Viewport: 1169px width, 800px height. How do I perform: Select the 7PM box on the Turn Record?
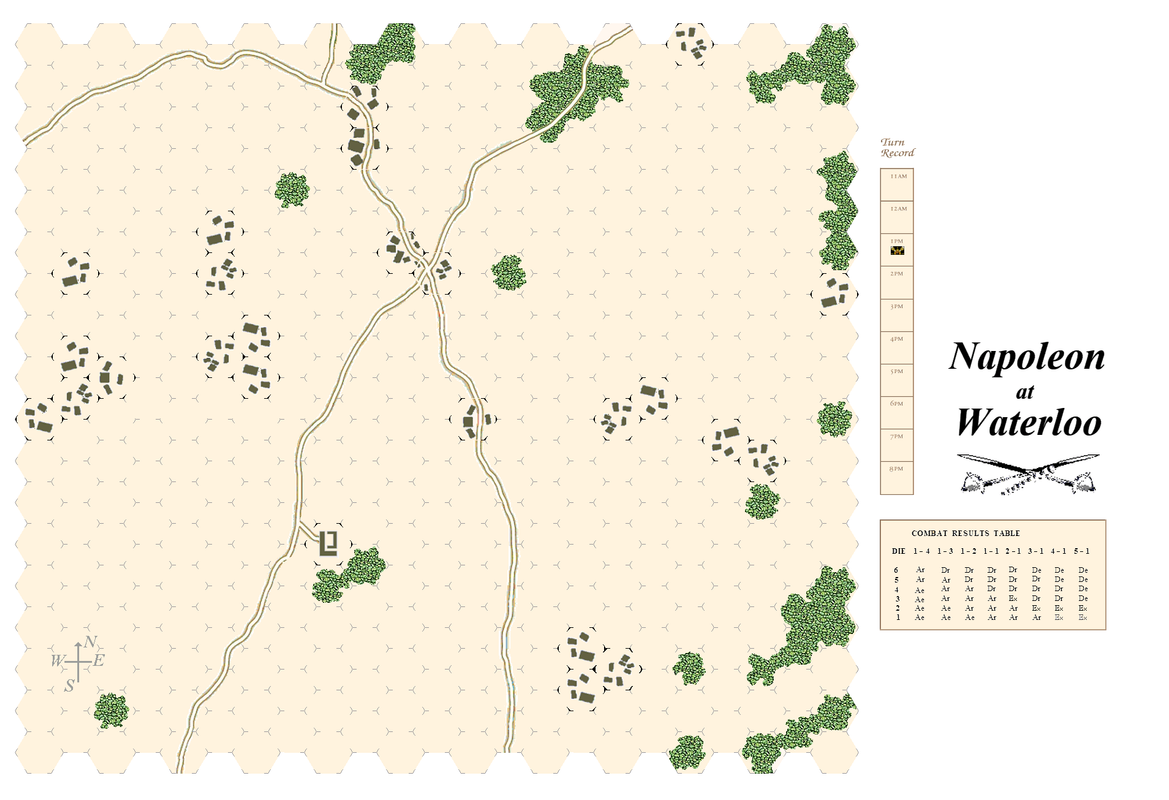[x=897, y=445]
